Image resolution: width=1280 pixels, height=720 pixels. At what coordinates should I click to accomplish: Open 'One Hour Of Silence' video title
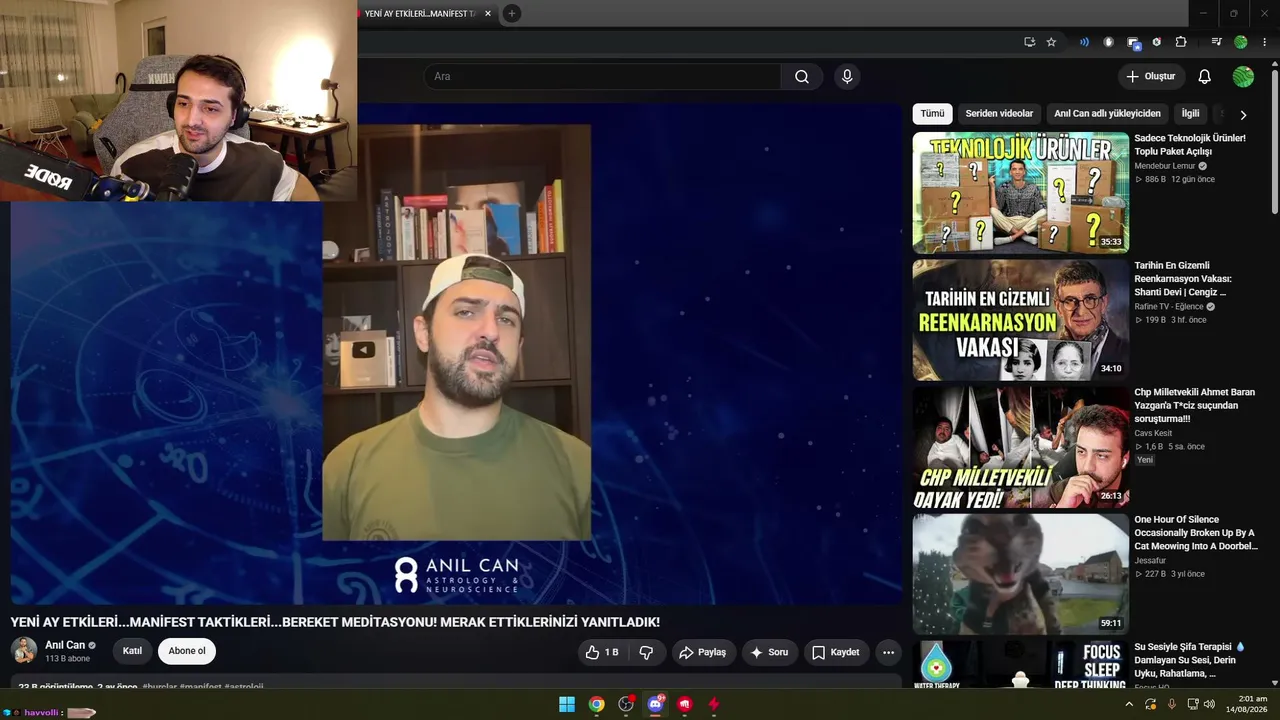click(x=1196, y=533)
